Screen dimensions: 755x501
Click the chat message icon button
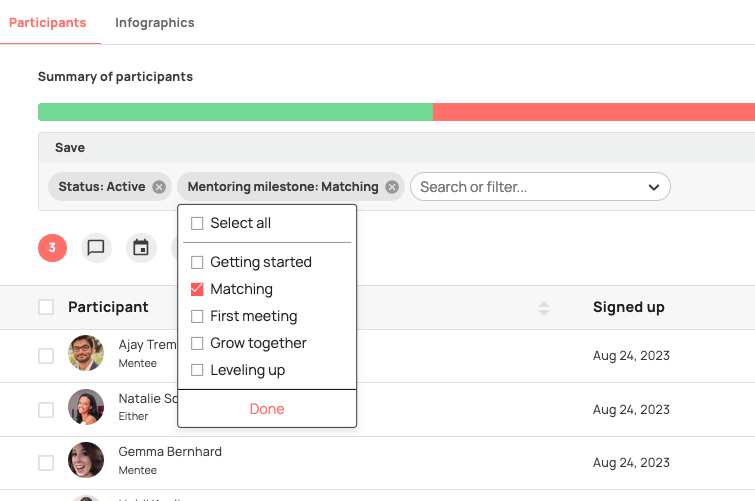click(96, 247)
